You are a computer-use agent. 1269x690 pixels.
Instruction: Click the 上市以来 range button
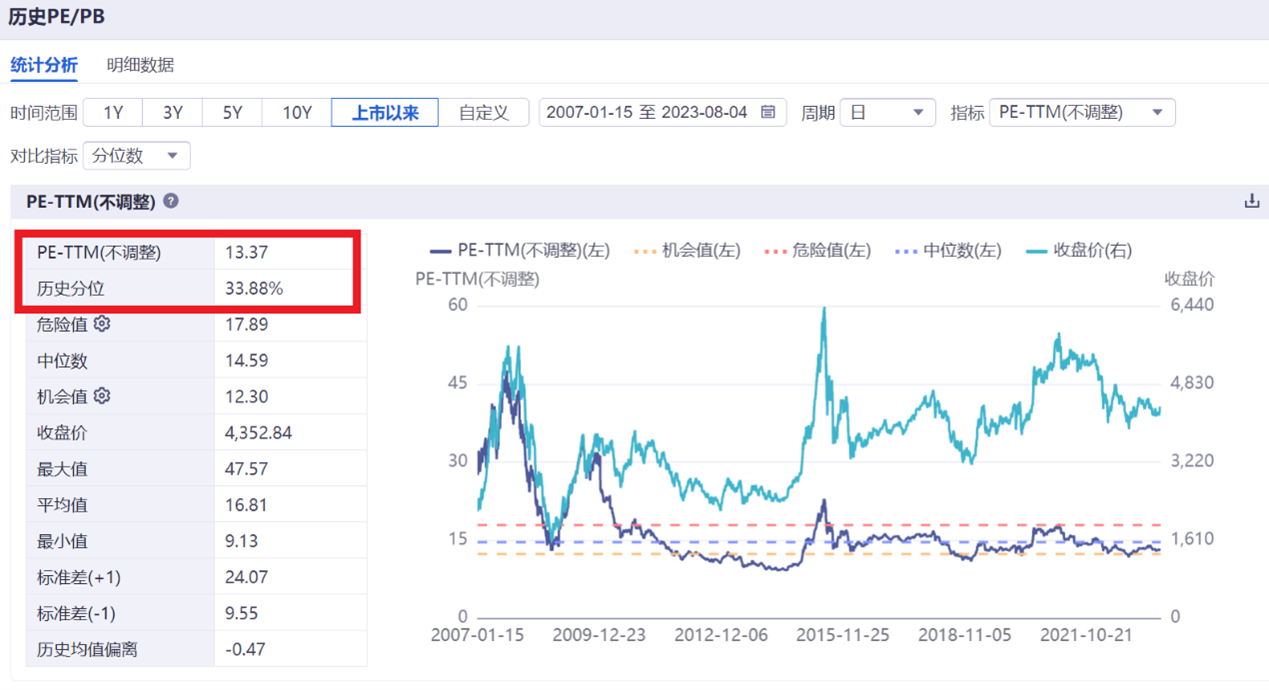click(384, 112)
